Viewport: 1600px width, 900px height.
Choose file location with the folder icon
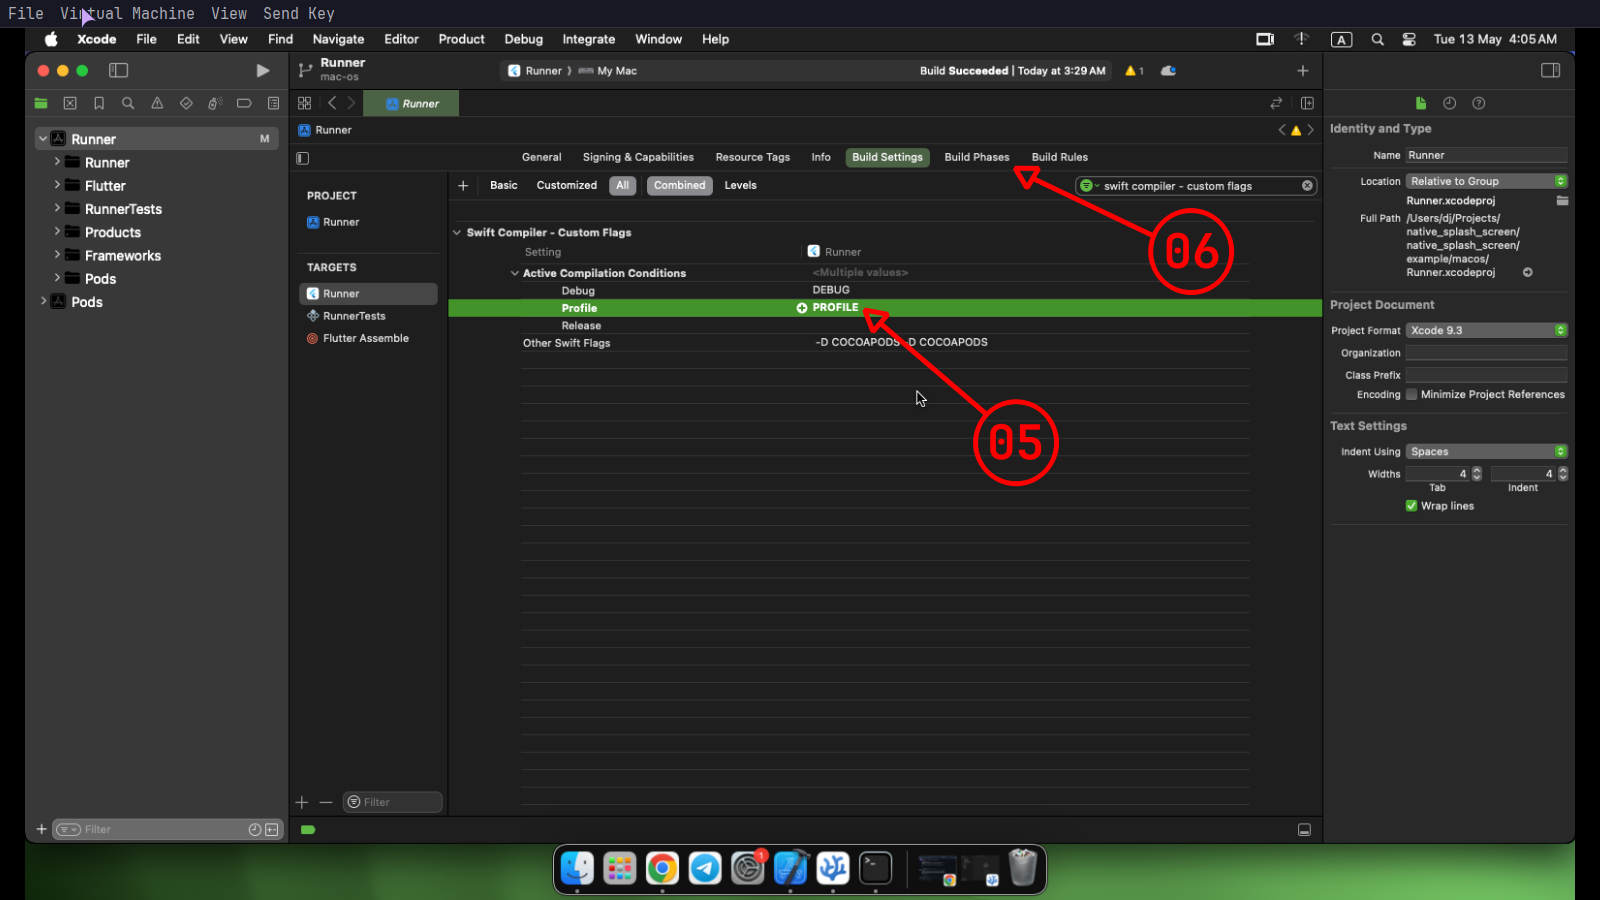[1562, 201]
